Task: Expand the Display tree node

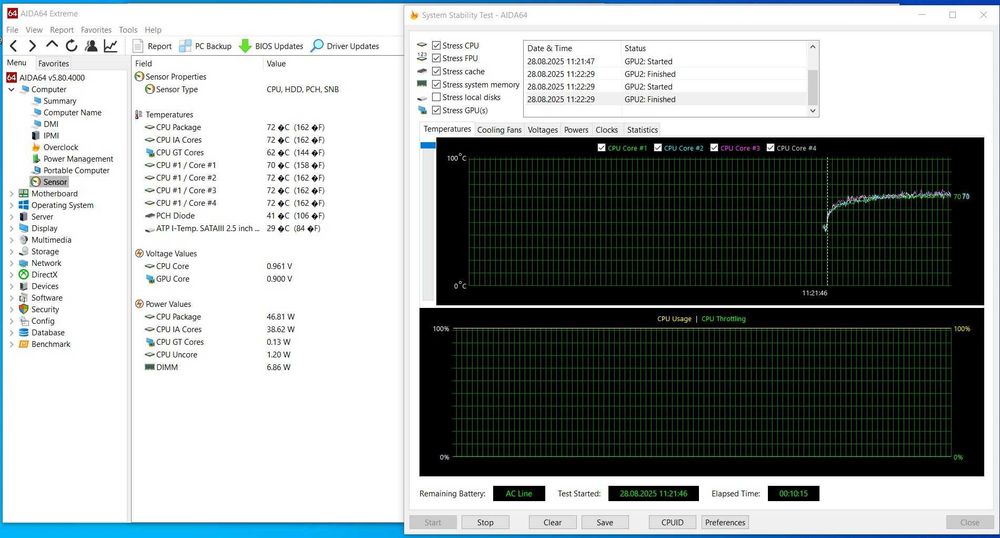Action: pyautogui.click(x=11, y=228)
